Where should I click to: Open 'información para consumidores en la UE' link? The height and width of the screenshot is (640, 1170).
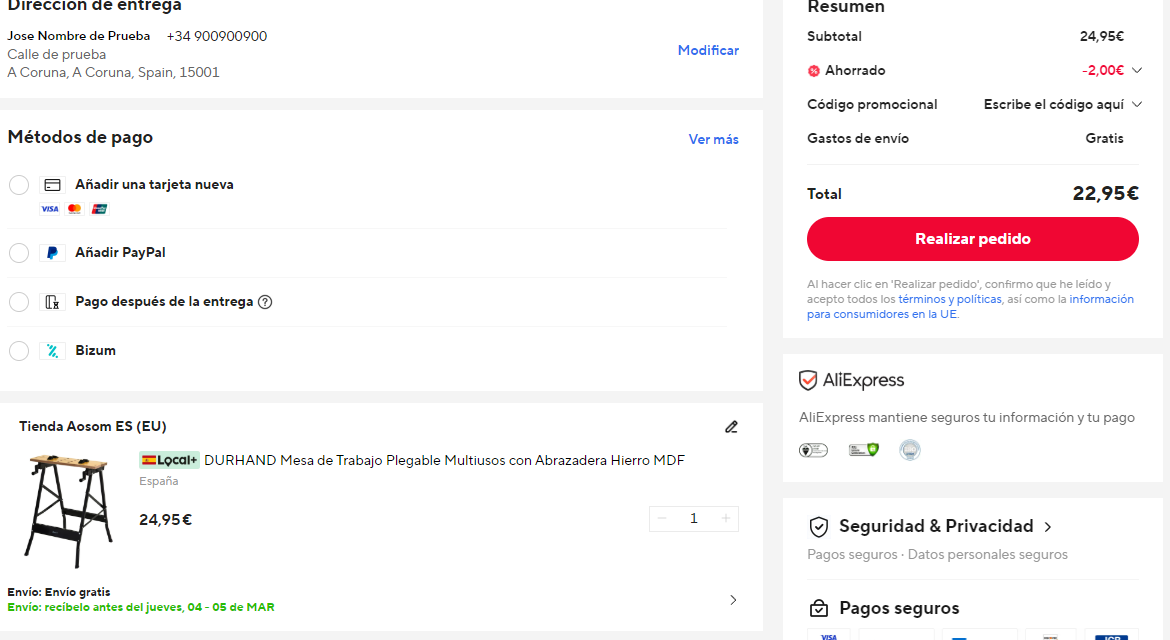pos(970,307)
